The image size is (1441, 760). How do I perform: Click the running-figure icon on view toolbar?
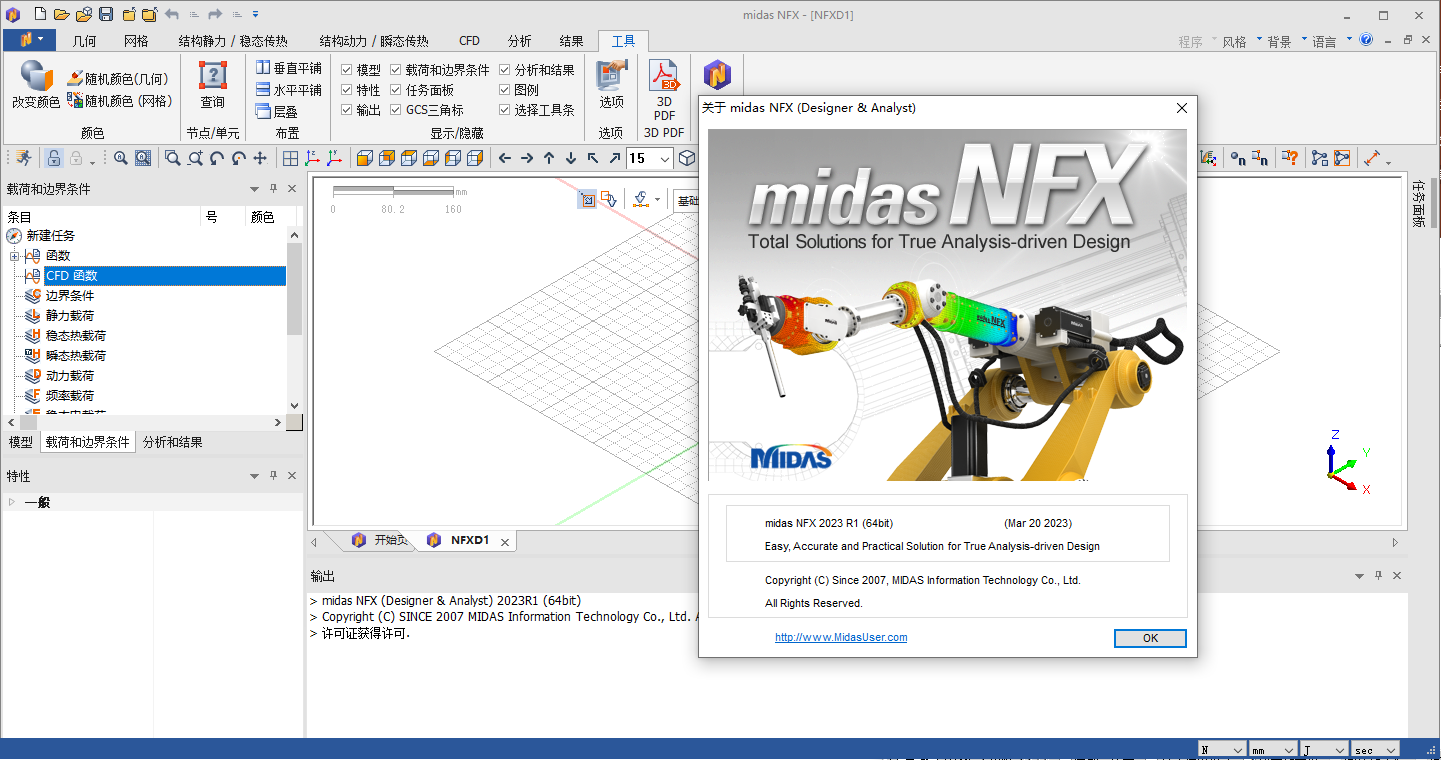coord(22,158)
